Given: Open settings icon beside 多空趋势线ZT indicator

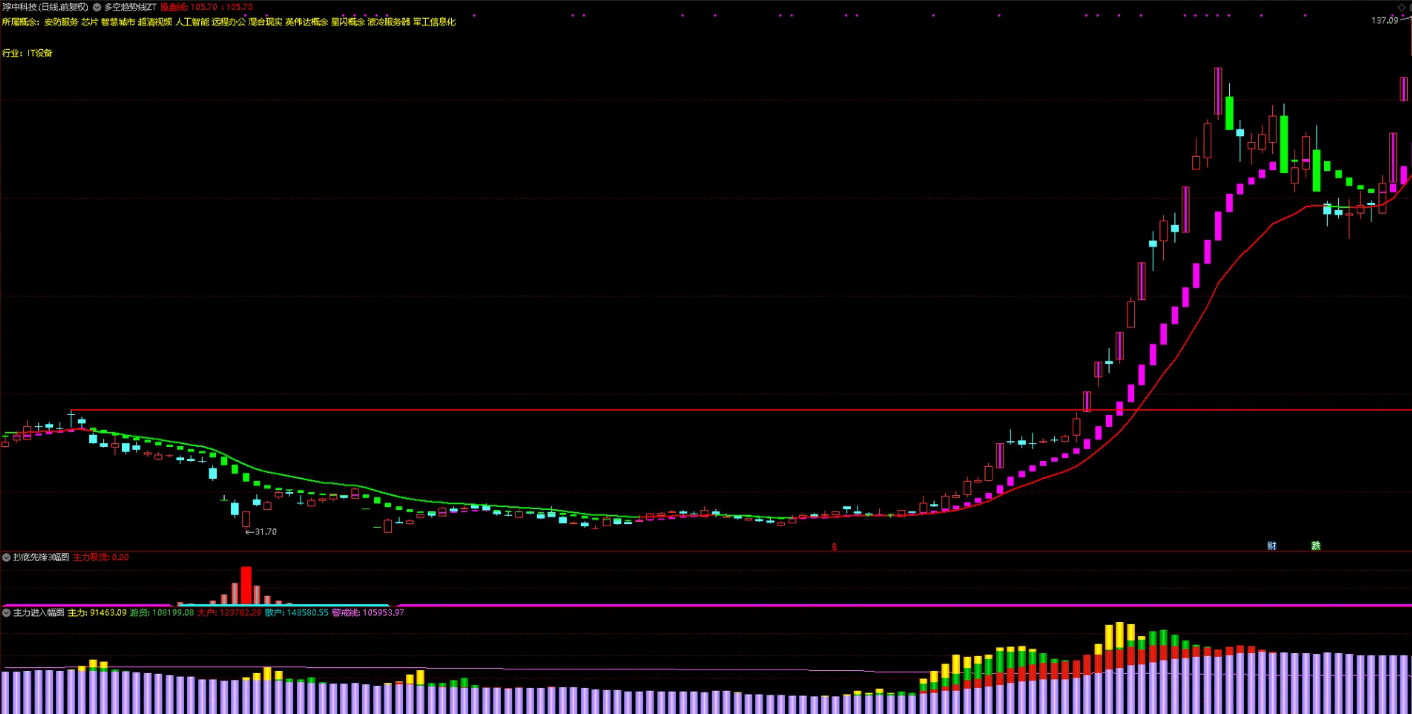Looking at the screenshot, I should tap(97, 7).
